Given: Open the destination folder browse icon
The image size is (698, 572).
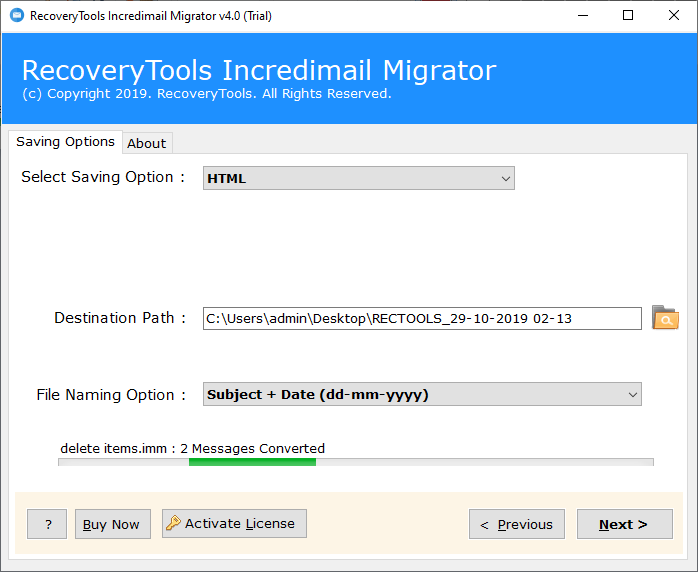Looking at the screenshot, I should [665, 318].
